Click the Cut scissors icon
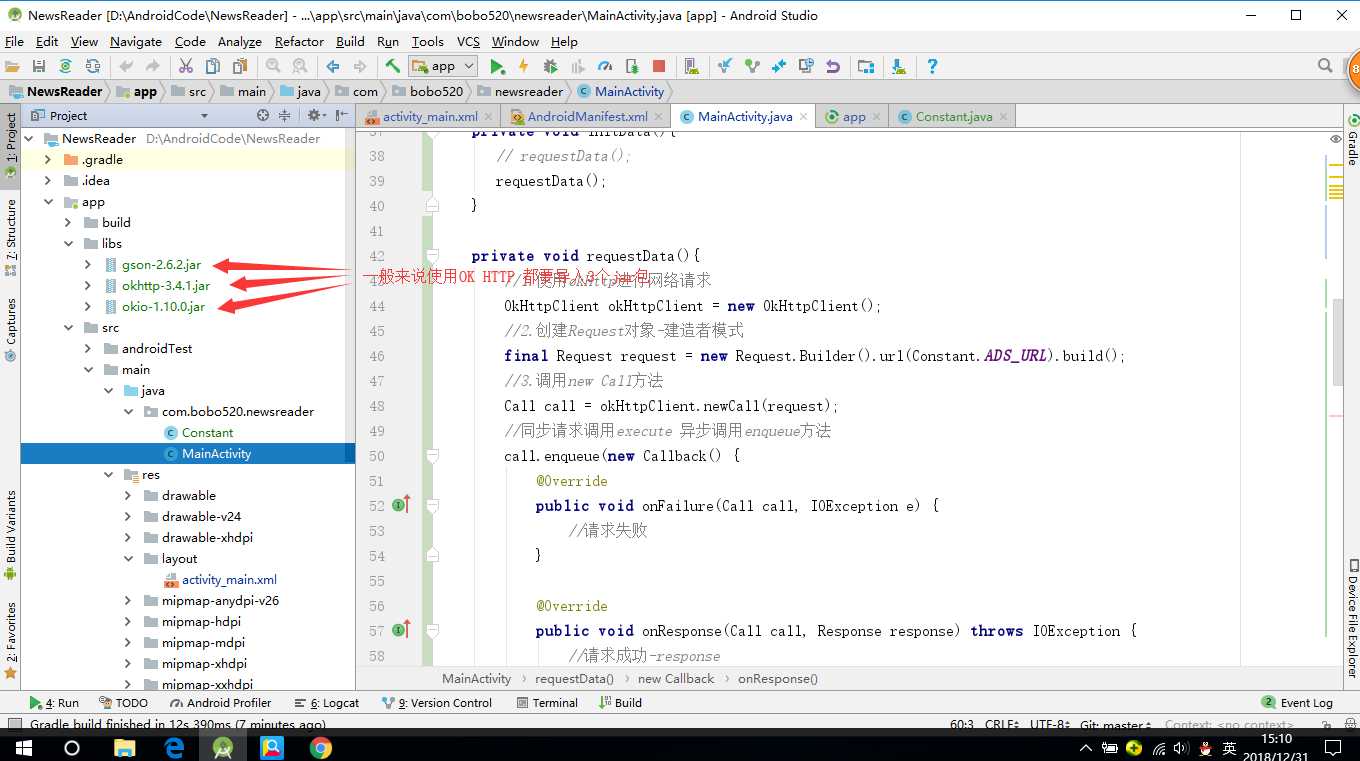1360x761 pixels. coord(186,66)
